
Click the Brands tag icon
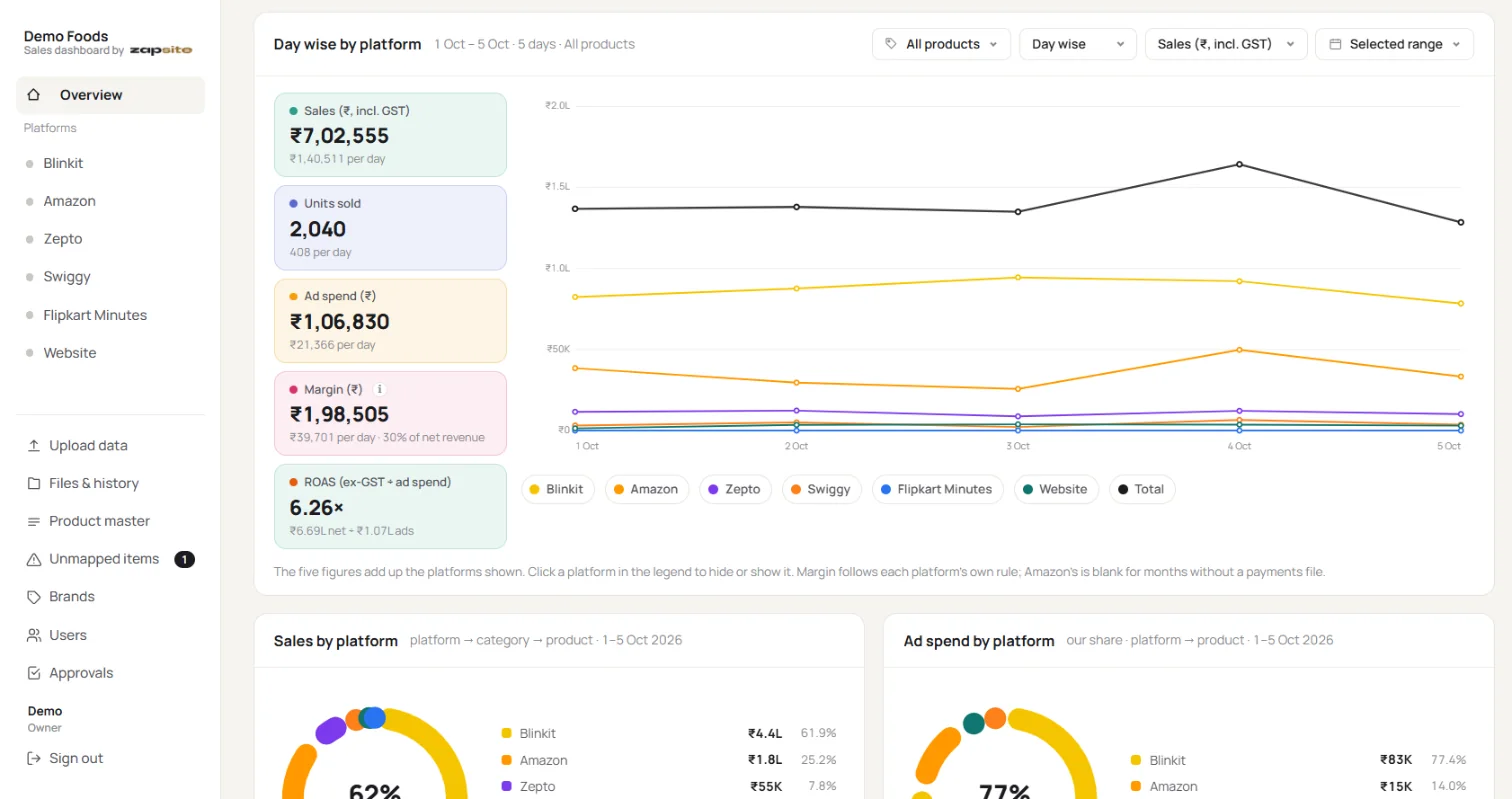click(x=34, y=597)
